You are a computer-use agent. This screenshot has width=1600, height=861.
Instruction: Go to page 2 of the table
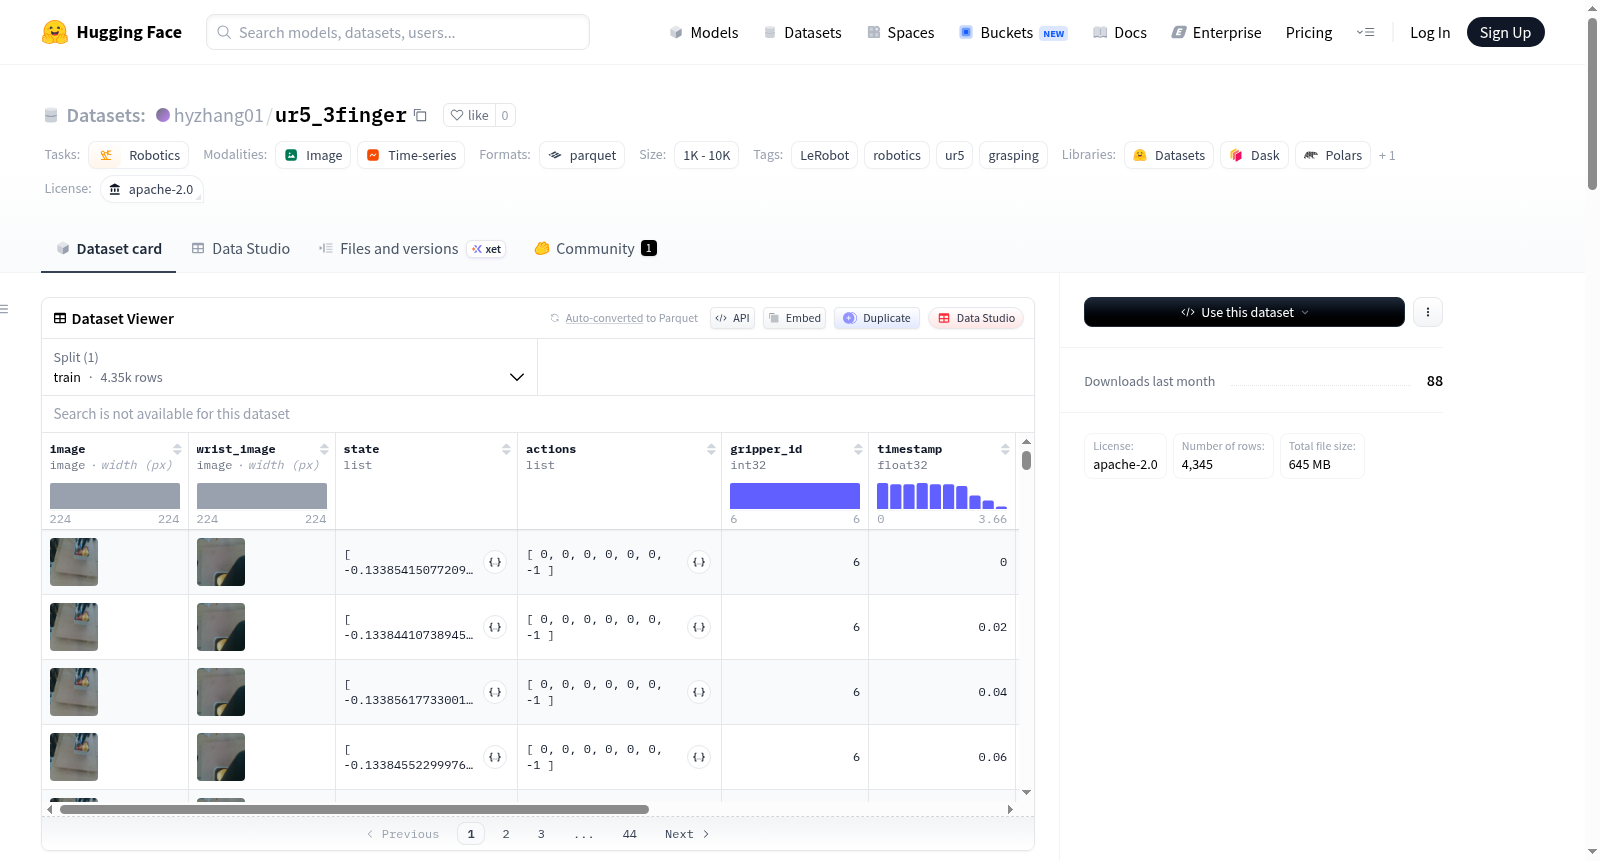coord(506,834)
